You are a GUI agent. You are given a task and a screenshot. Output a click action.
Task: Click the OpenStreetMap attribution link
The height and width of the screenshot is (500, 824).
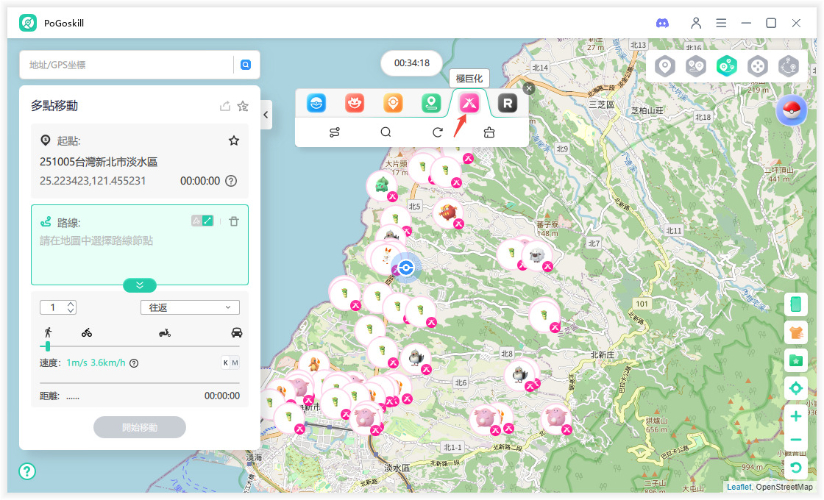click(784, 487)
